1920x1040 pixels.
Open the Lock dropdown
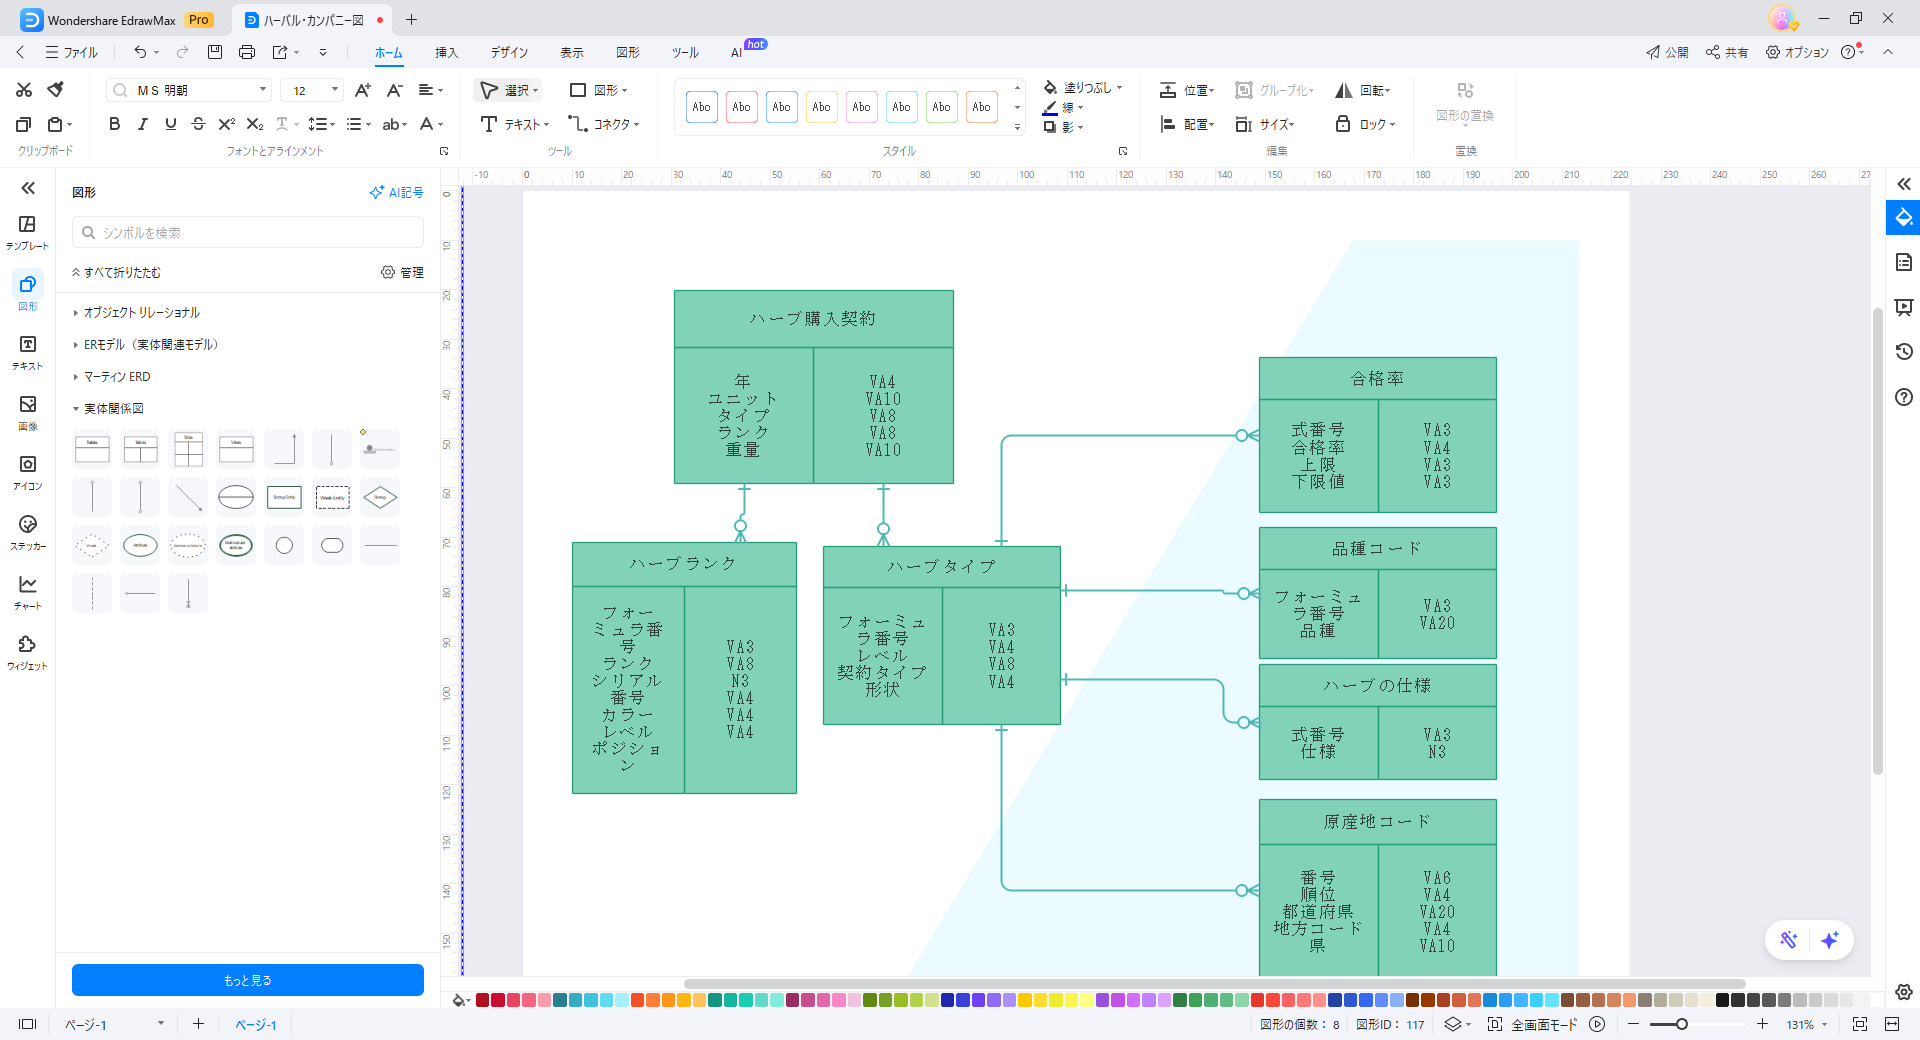click(x=1365, y=124)
